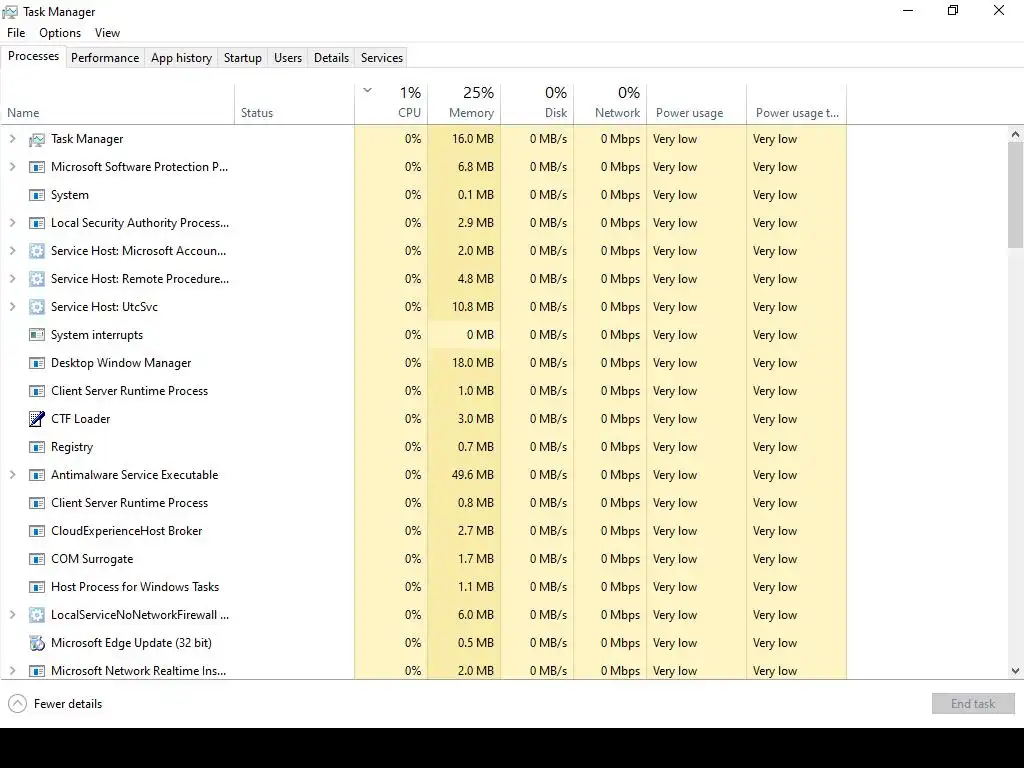The width and height of the screenshot is (1024, 768).
Task: Switch to the Users tab
Action: [288, 58]
